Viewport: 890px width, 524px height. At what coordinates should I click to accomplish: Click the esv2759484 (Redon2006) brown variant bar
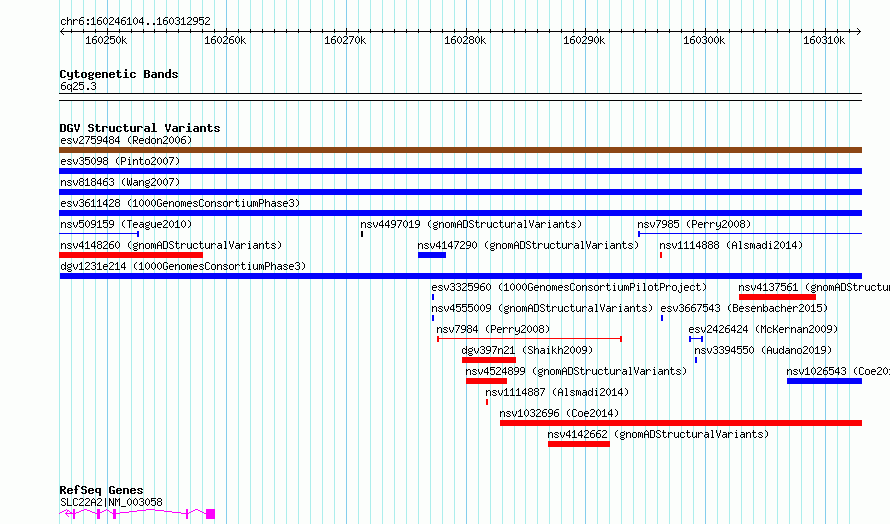tap(460, 150)
